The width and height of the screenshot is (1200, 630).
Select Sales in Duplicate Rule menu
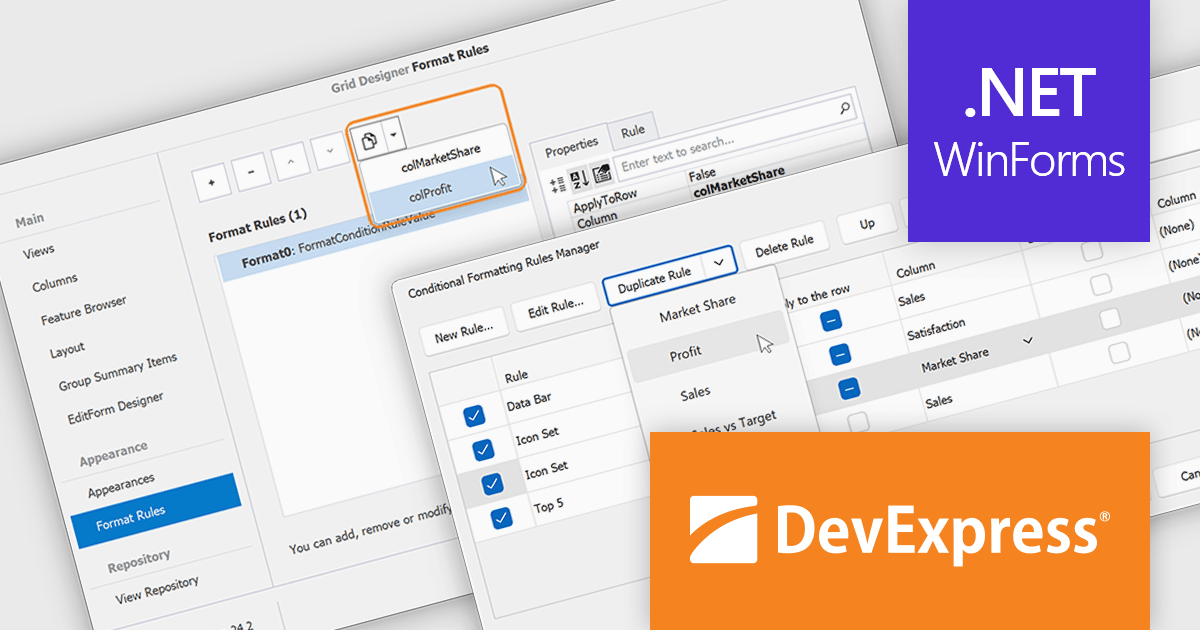tap(696, 394)
